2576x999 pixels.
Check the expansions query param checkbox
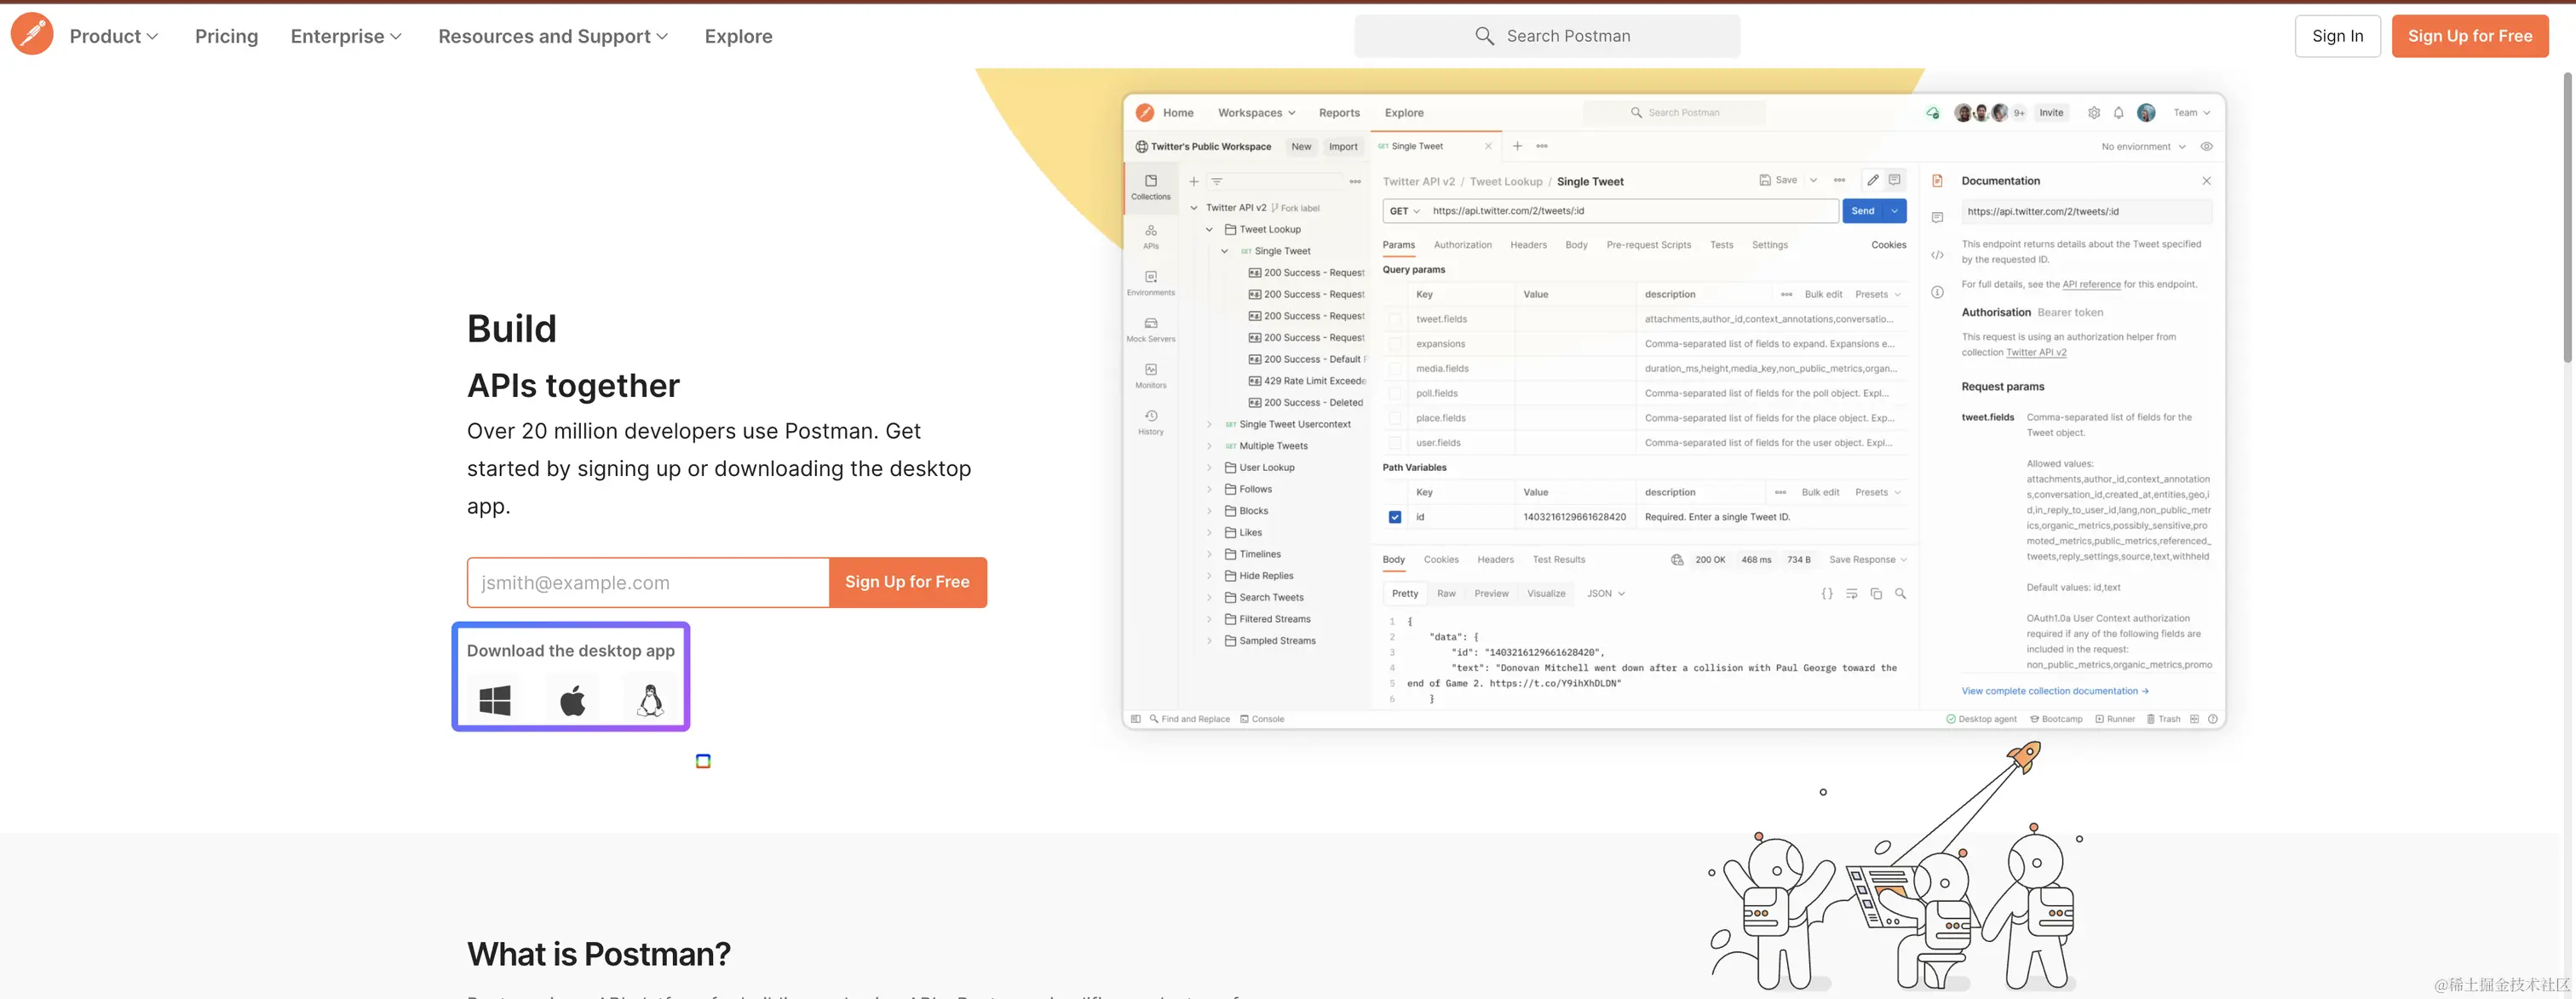1394,344
